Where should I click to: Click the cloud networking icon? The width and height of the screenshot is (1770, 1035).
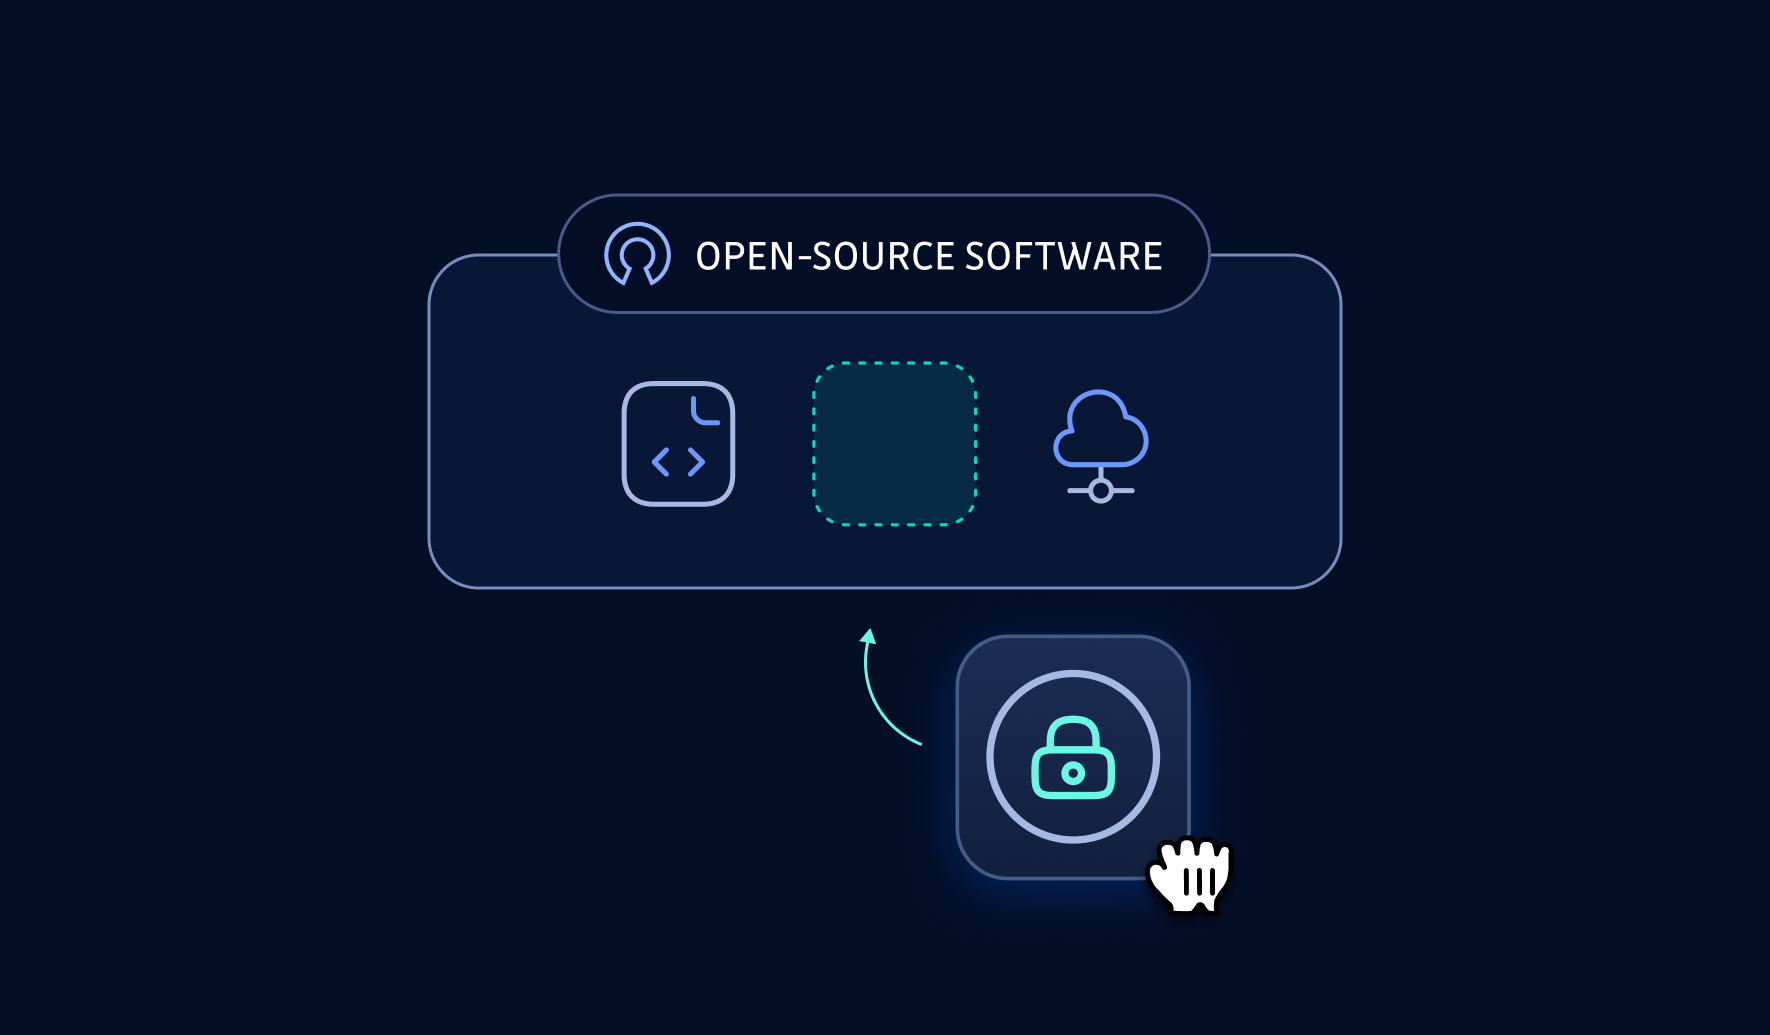click(x=1100, y=432)
